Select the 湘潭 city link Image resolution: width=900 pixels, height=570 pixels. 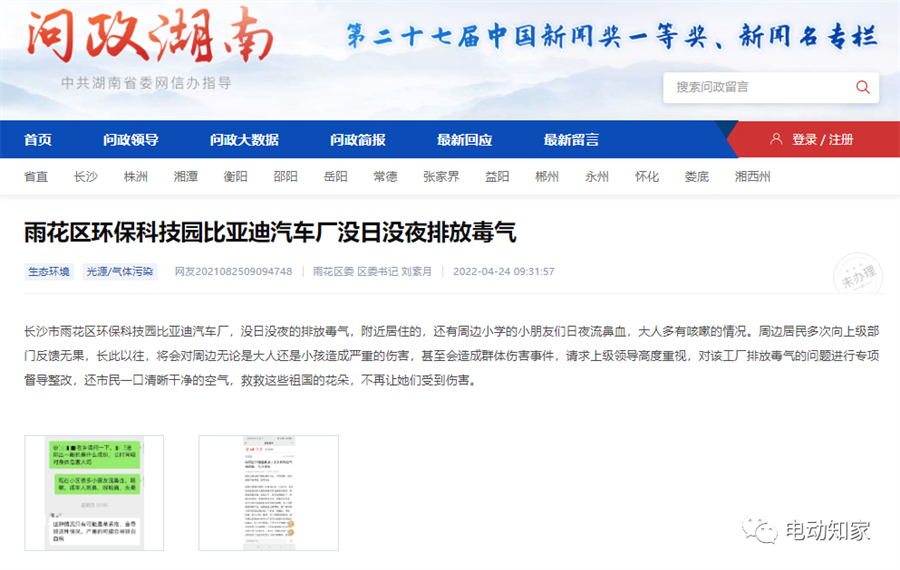click(185, 177)
